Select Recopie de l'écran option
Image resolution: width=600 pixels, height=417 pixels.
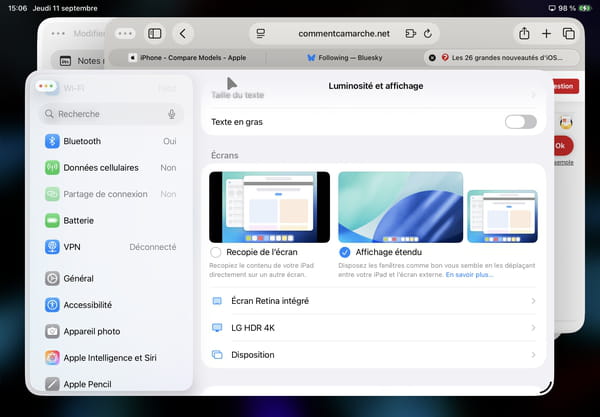pyautogui.click(x=216, y=253)
